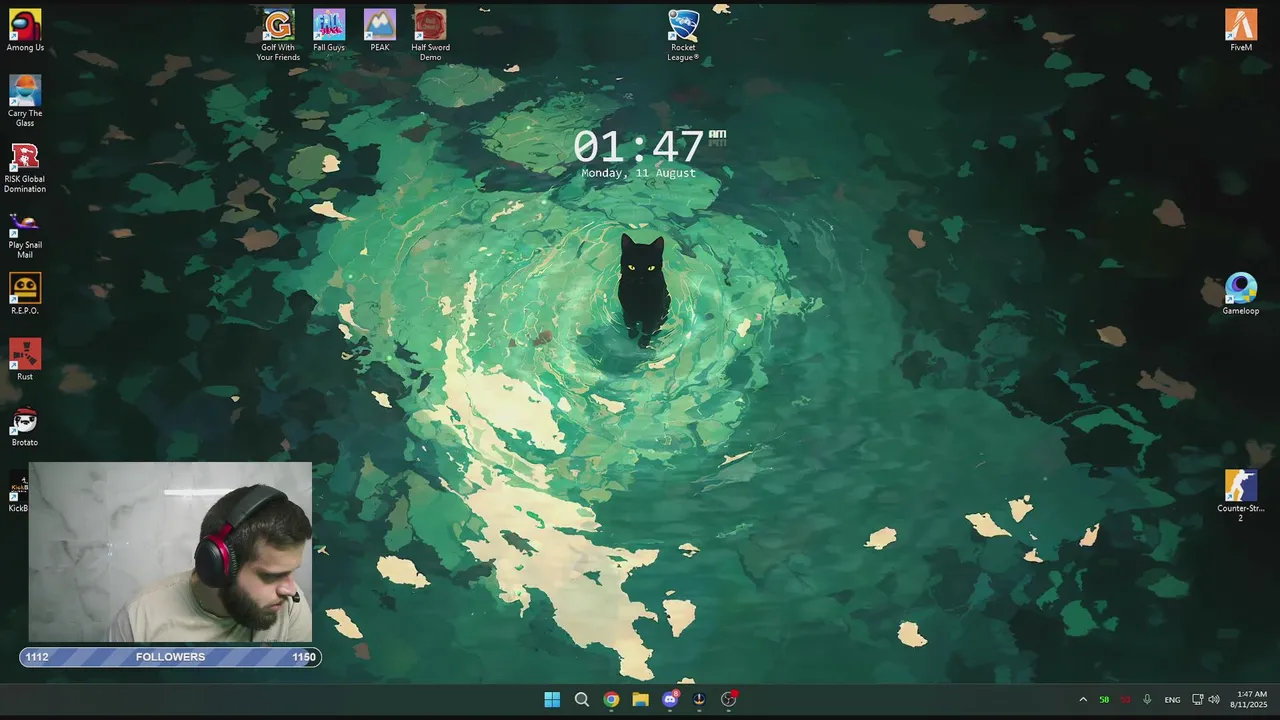Open the Windows Start menu
1280x720 pixels.
pyautogui.click(x=552, y=699)
